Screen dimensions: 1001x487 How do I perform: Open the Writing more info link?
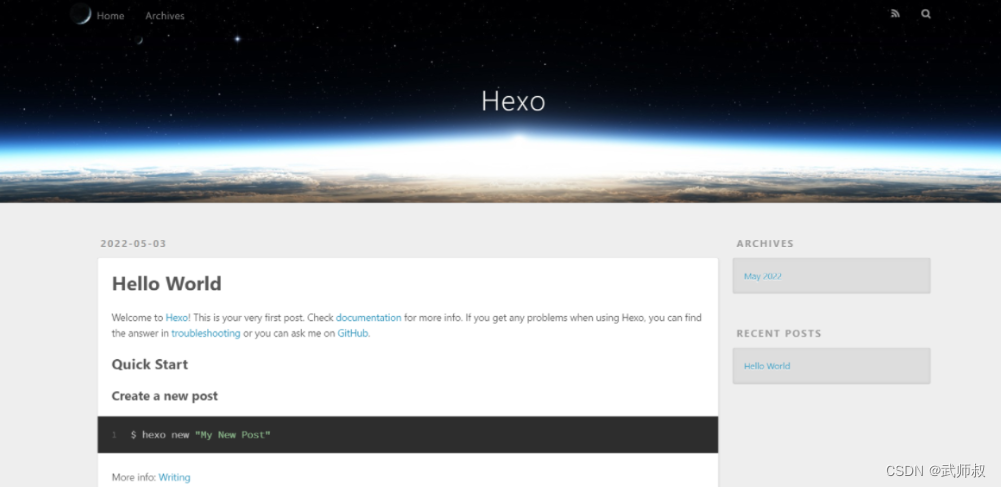pos(174,477)
